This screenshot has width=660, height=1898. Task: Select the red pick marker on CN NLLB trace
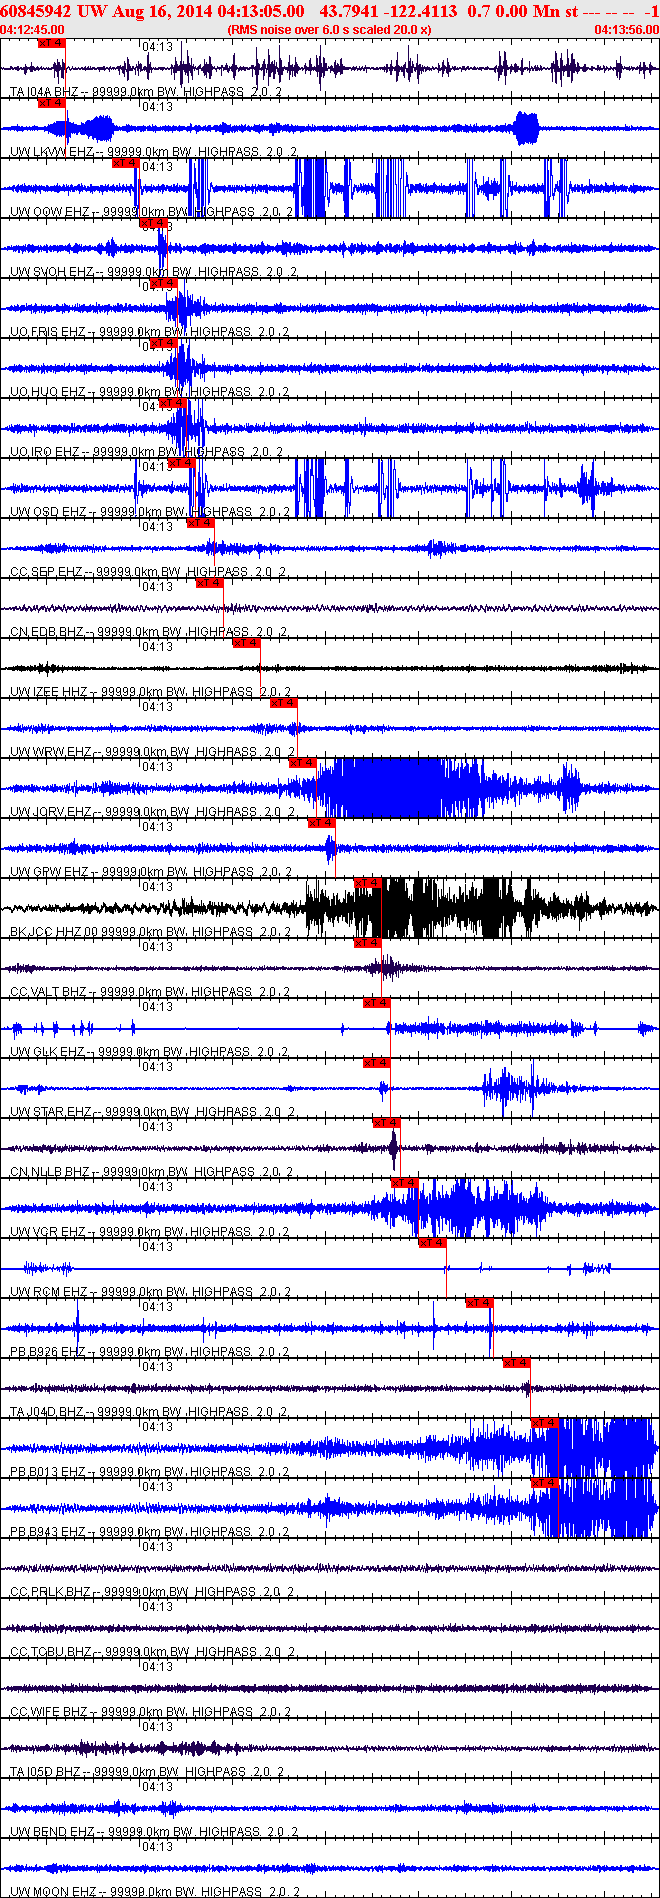click(386, 1122)
